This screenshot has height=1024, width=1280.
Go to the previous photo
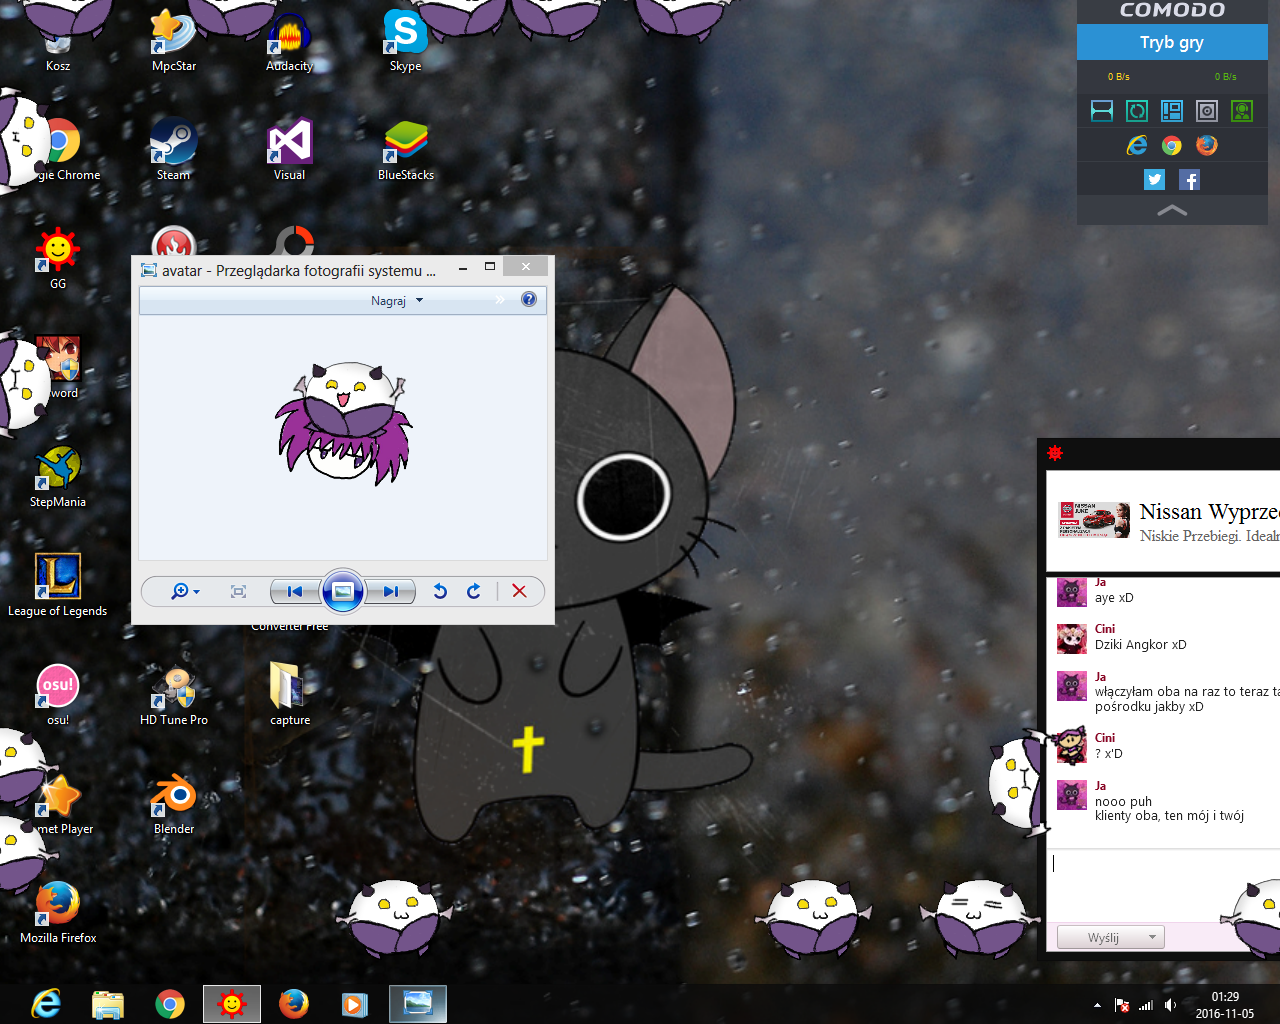(295, 591)
